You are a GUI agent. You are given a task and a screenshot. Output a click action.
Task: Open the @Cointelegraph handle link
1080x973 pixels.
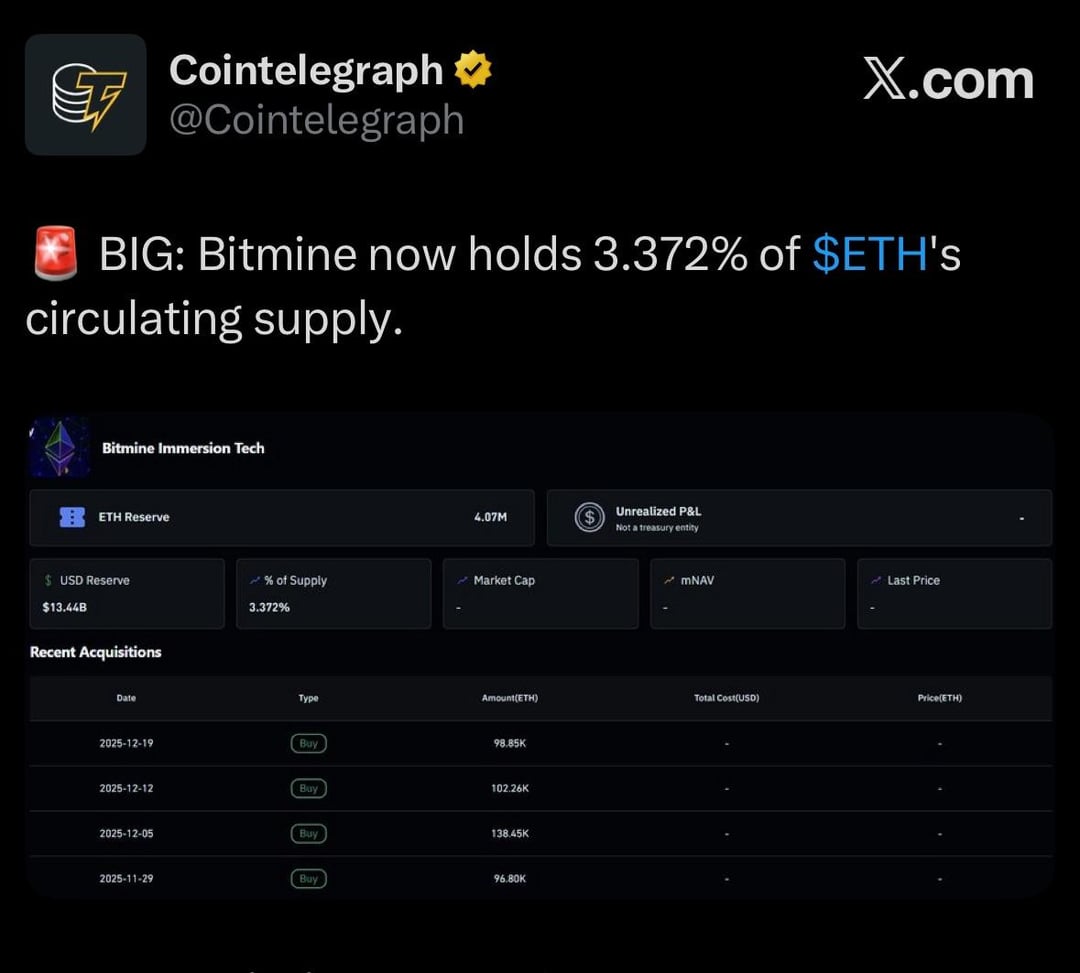[316, 120]
